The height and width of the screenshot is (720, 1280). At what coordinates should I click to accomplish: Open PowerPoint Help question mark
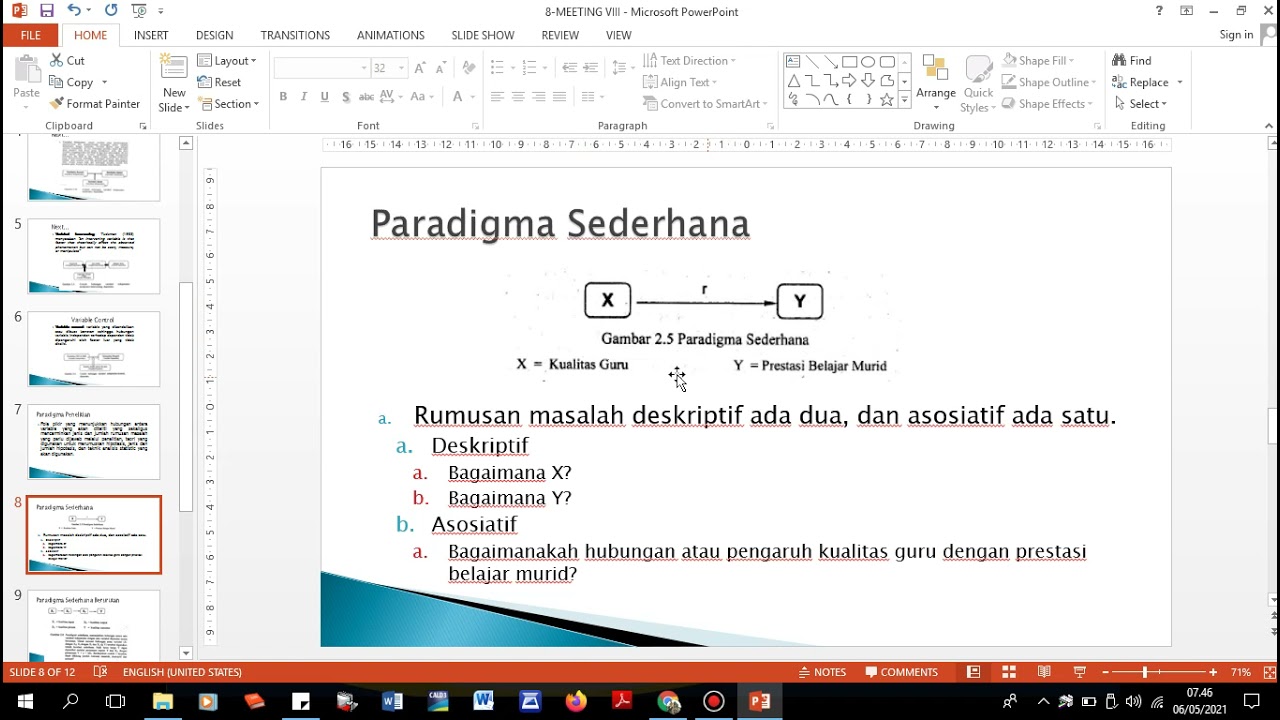point(1159,11)
